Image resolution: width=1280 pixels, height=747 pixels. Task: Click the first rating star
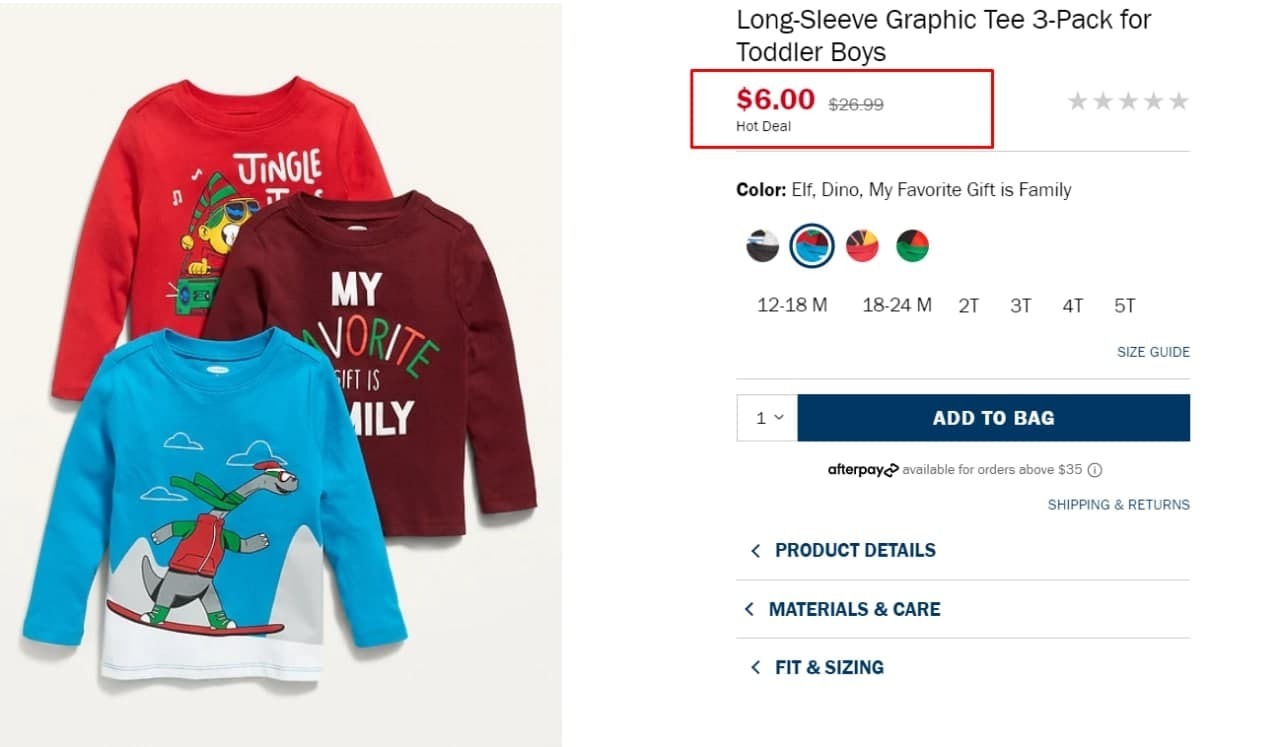click(1077, 101)
